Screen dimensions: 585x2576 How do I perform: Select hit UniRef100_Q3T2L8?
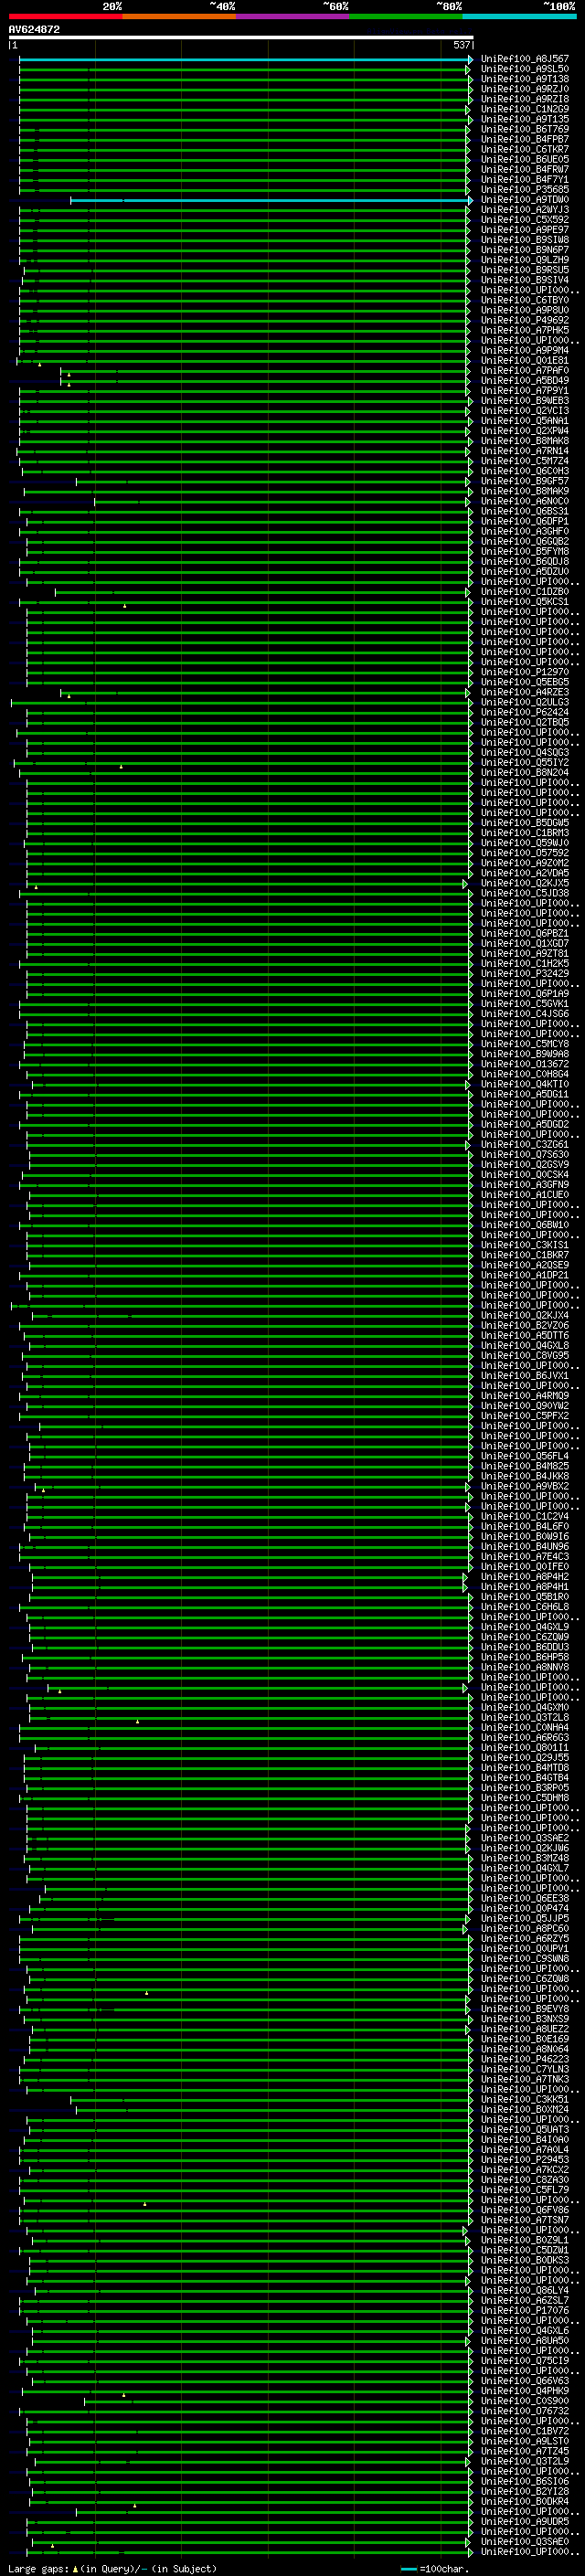[525, 1718]
